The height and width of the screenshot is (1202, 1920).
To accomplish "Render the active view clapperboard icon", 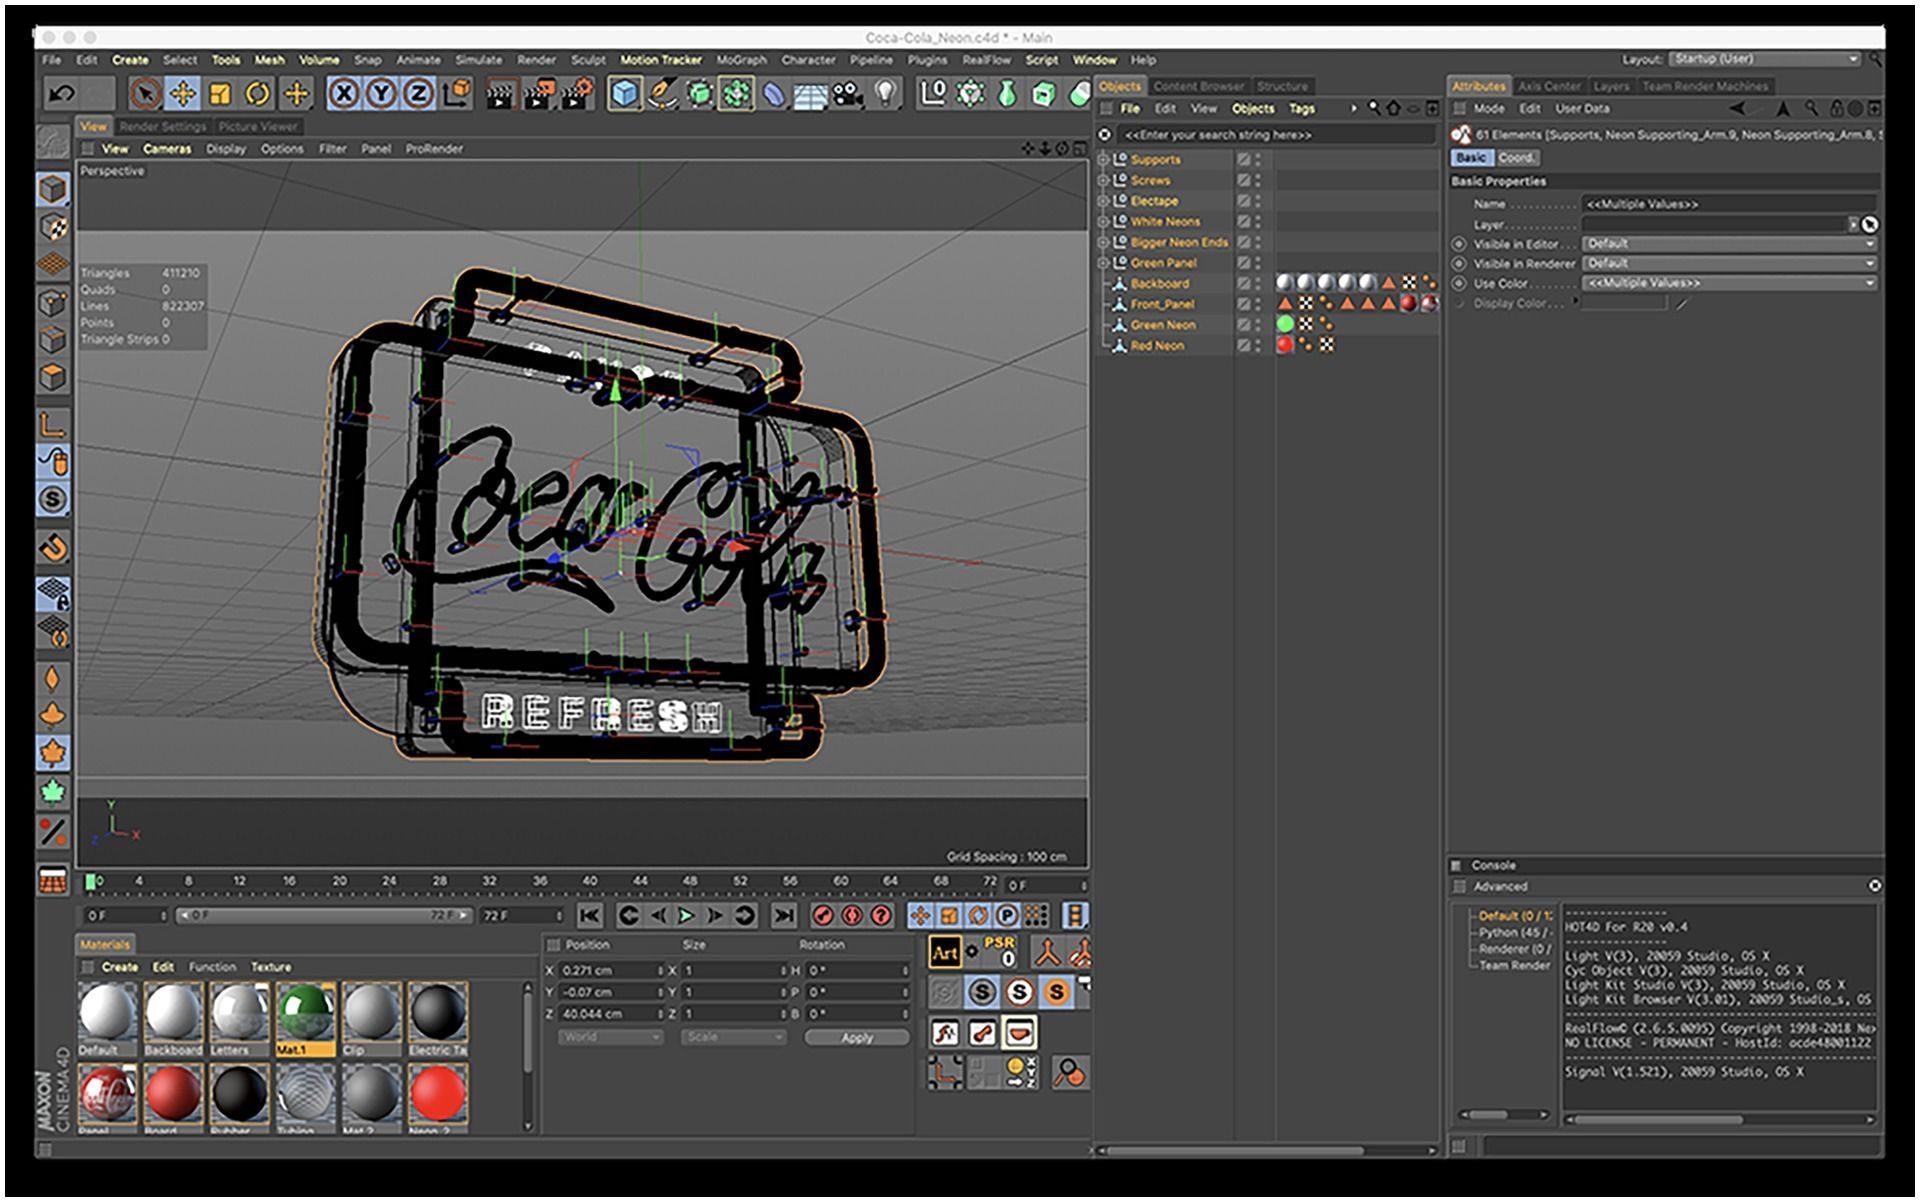I will (x=499, y=94).
